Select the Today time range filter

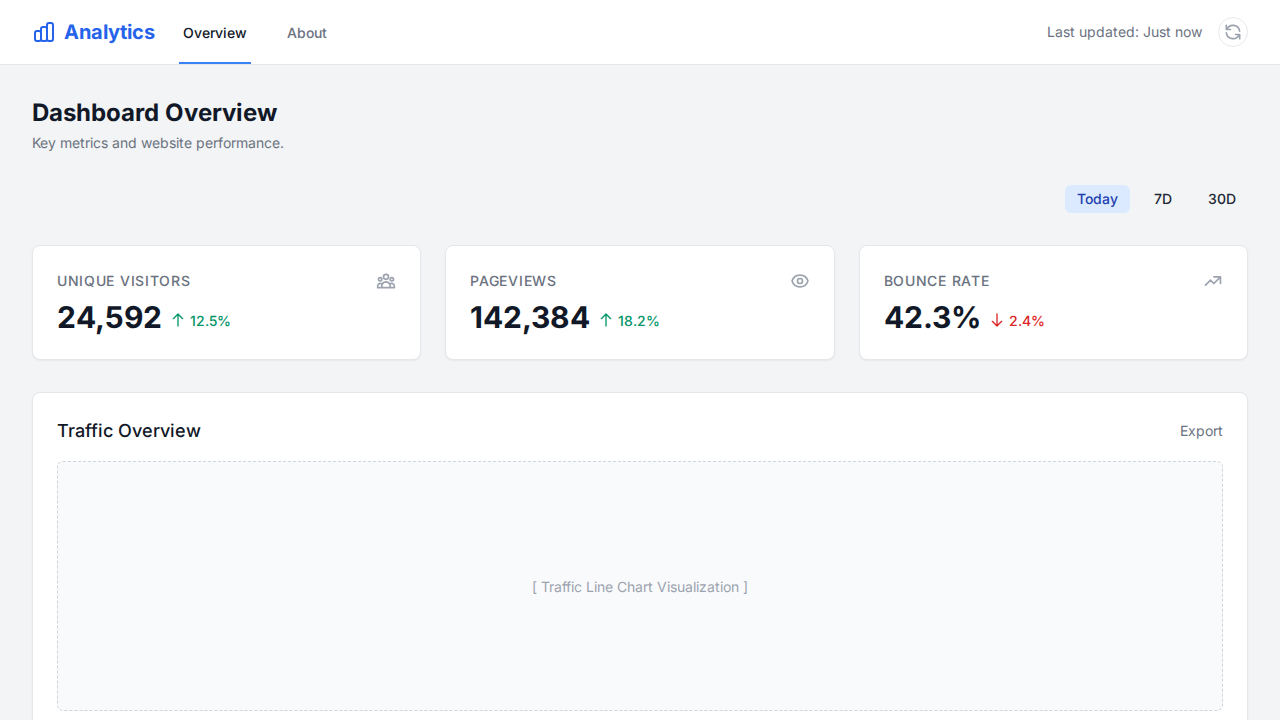click(x=1097, y=199)
